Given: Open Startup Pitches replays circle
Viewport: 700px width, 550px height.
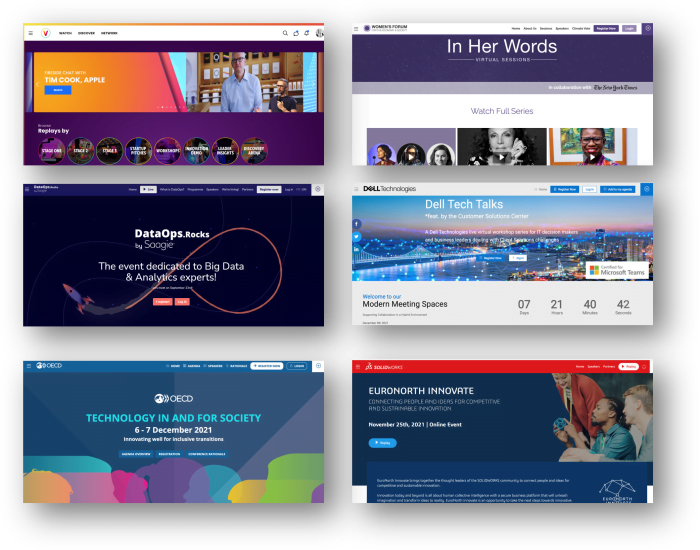Looking at the screenshot, I should point(138,151).
